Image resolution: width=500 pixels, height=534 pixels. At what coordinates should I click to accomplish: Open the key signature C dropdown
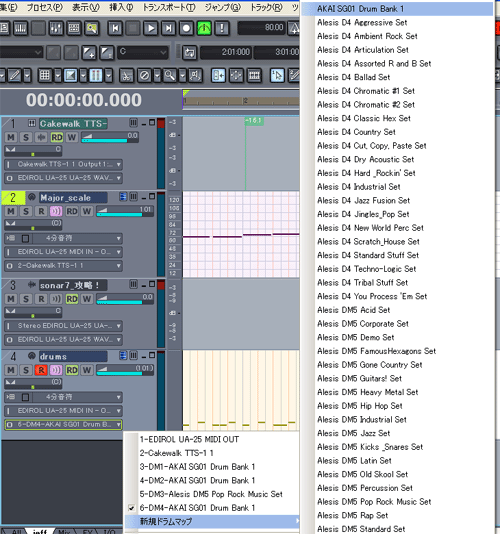(143, 53)
